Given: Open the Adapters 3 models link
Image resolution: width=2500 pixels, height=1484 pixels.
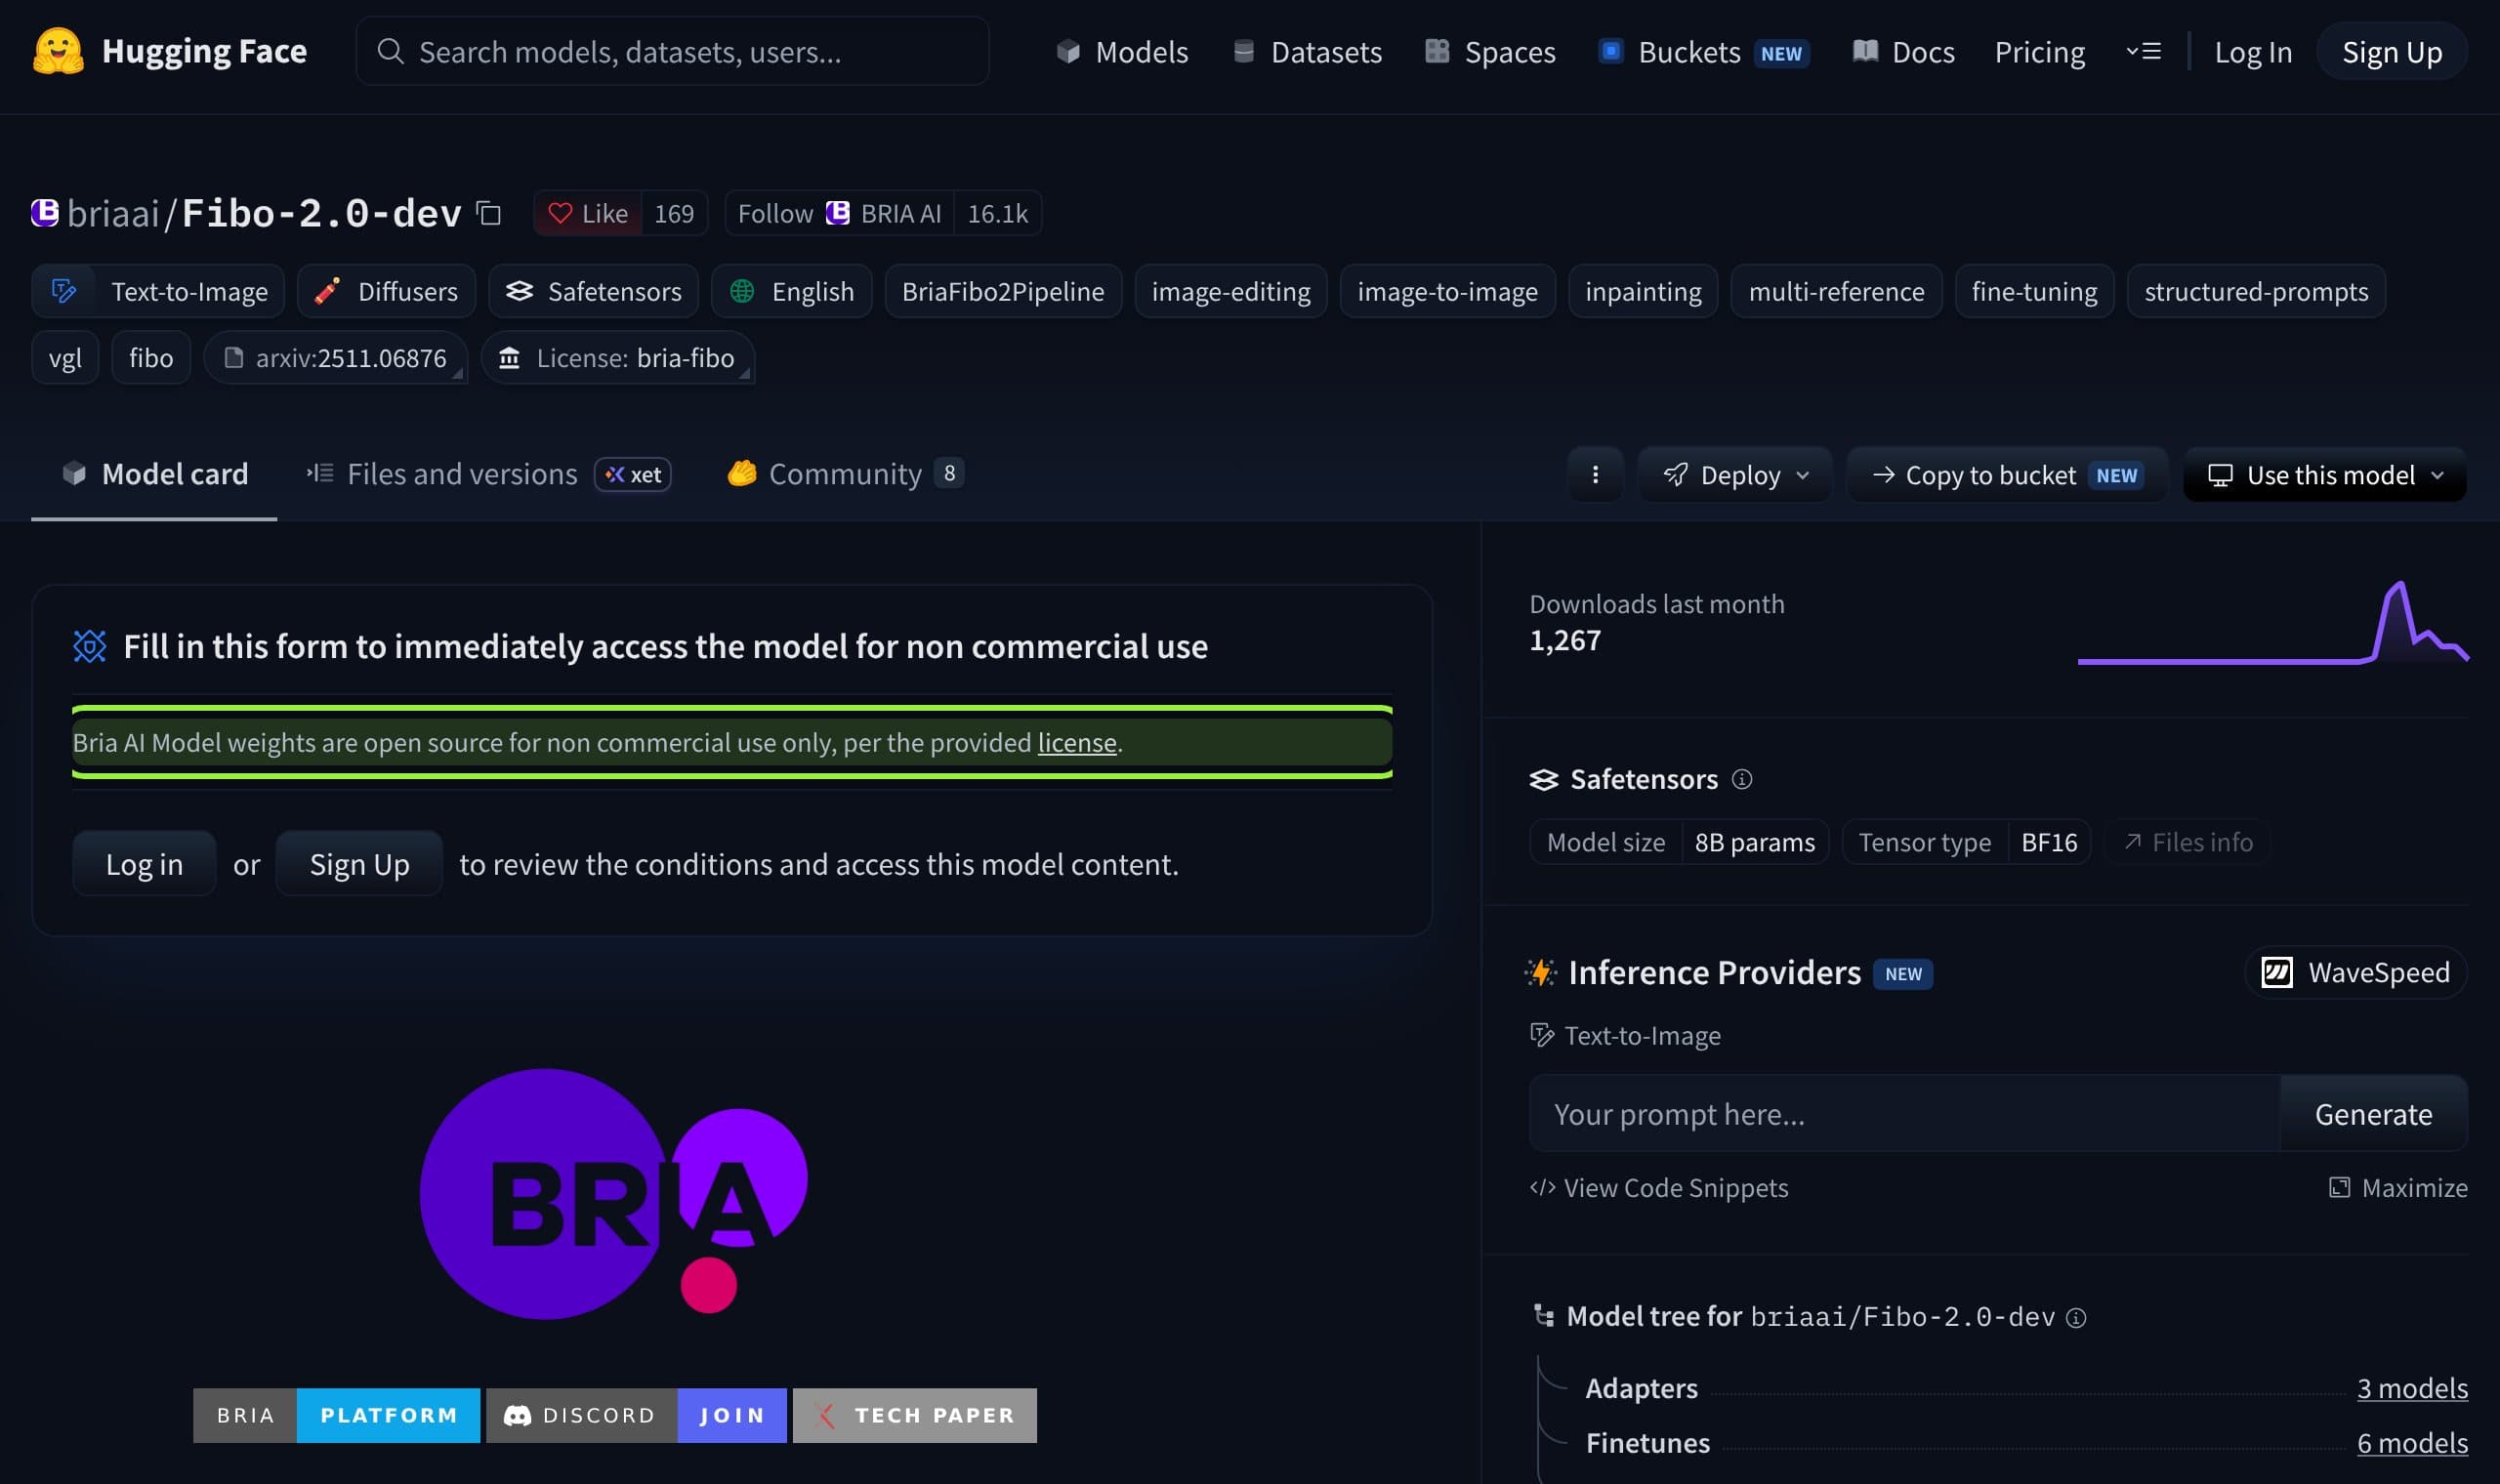Looking at the screenshot, I should click(x=2412, y=1388).
